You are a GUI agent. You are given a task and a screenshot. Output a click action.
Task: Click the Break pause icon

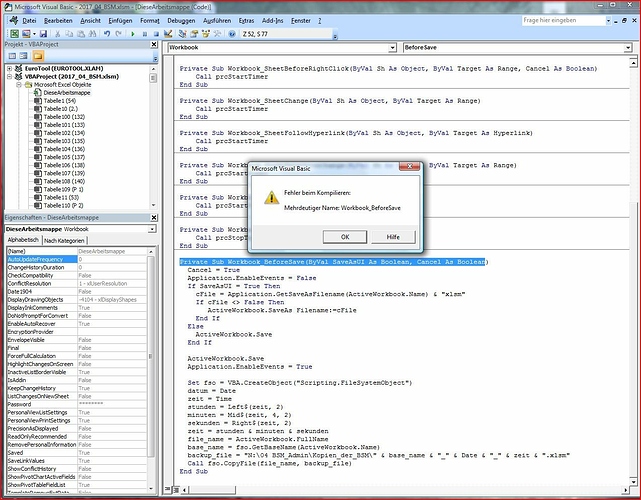[x=144, y=34]
